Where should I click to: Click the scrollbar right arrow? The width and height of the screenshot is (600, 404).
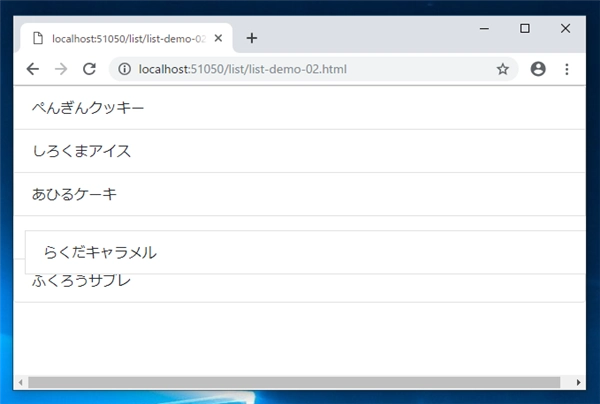578,383
